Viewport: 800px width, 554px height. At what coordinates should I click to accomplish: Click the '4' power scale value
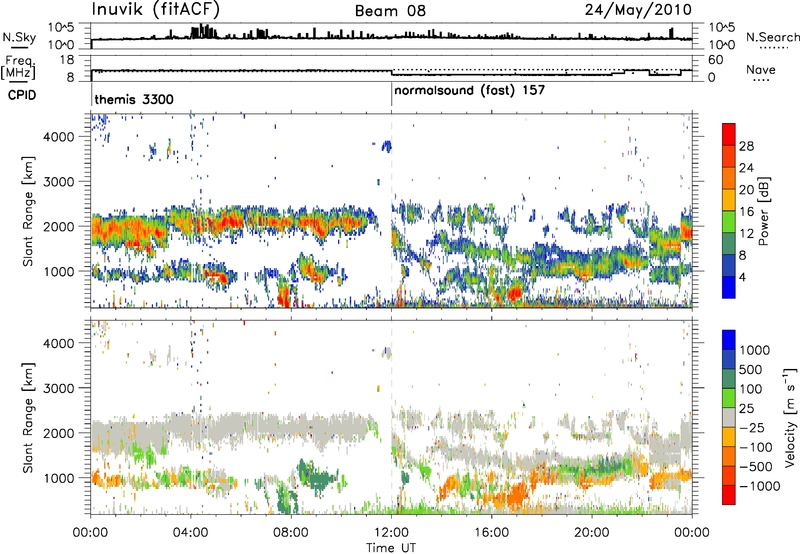tap(742, 278)
